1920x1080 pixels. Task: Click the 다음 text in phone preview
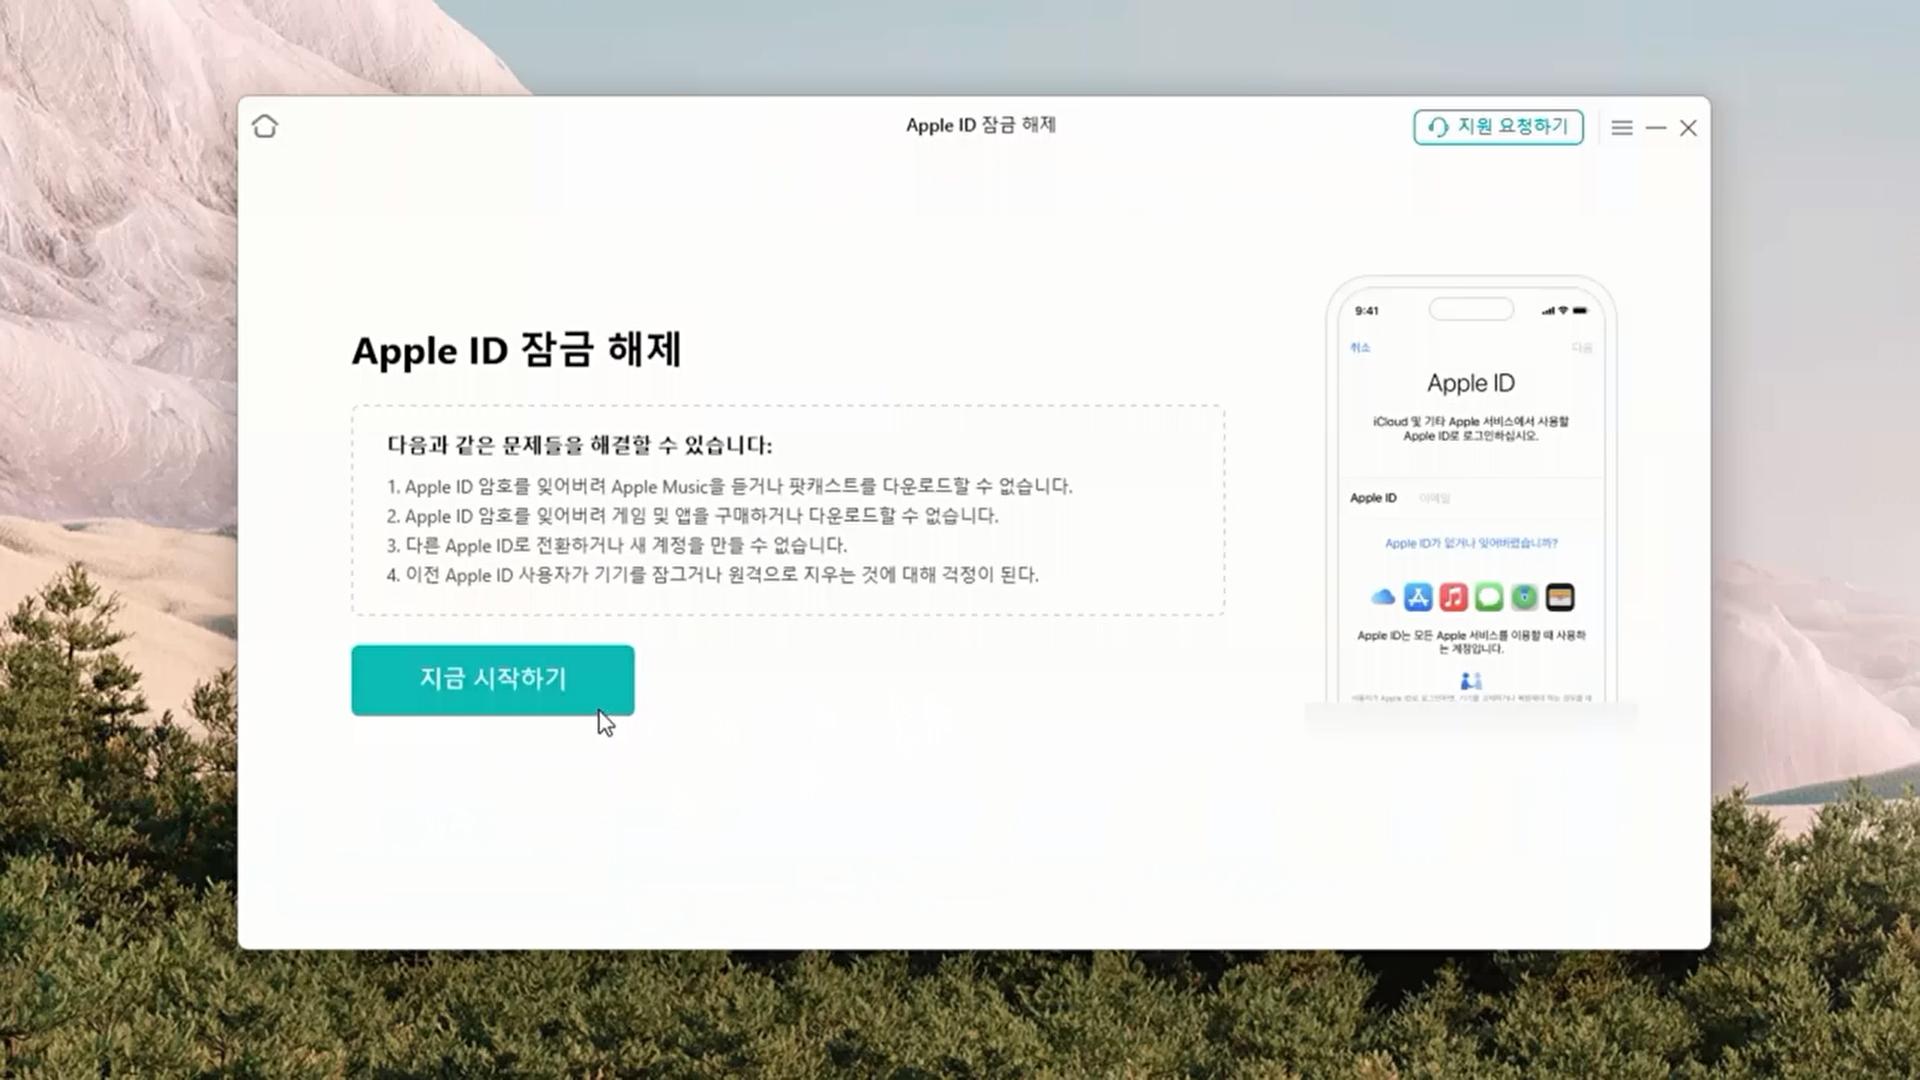pos(1581,348)
